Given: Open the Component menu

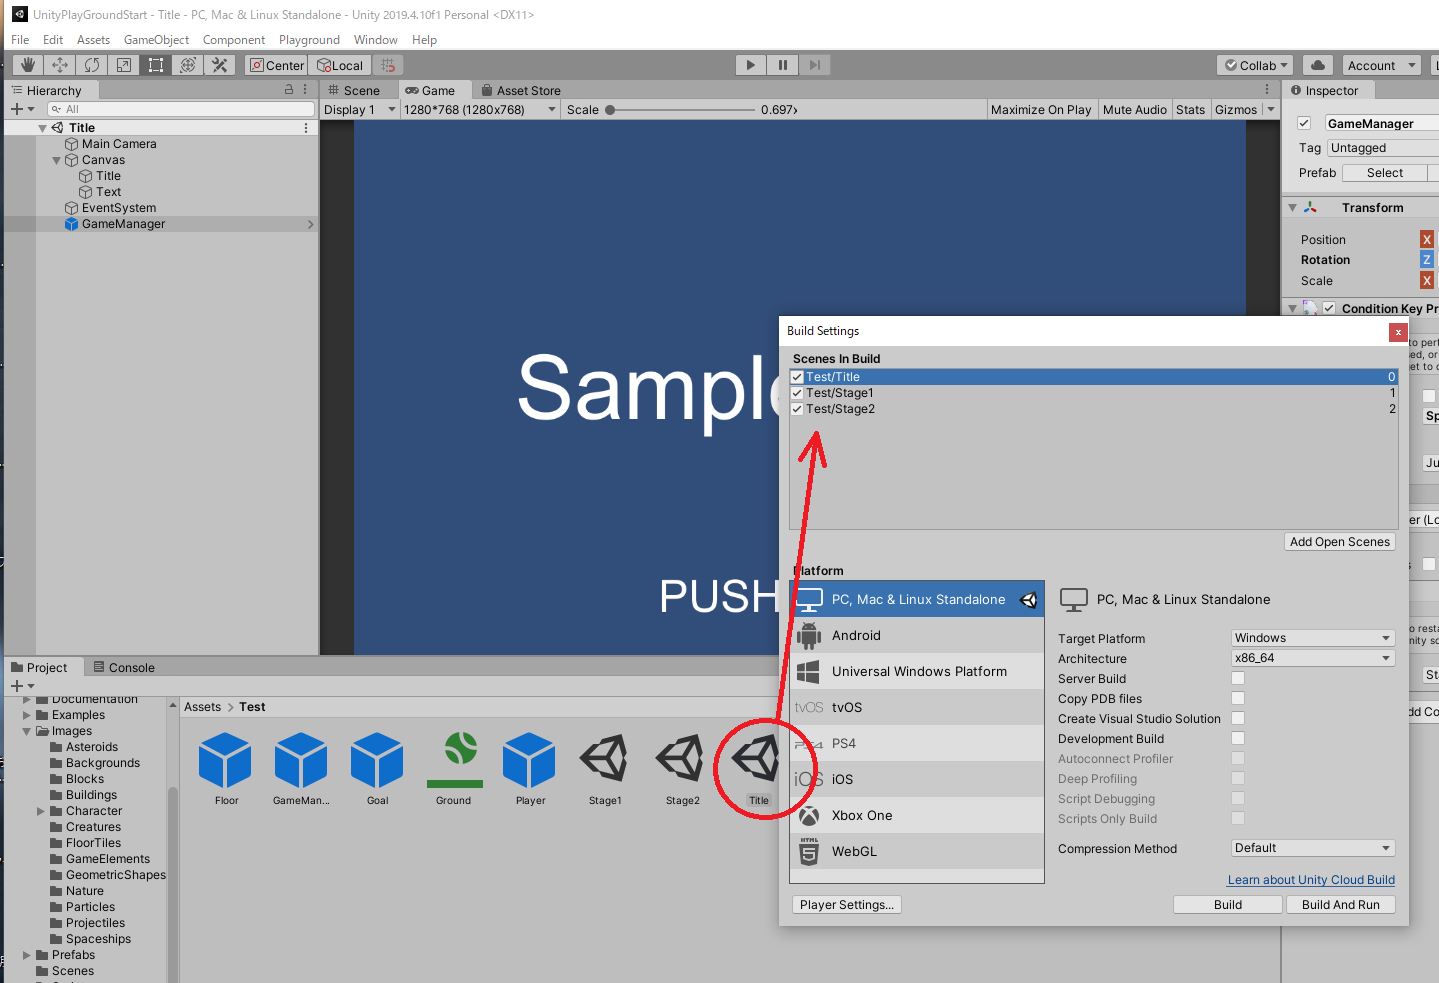Looking at the screenshot, I should tap(234, 40).
